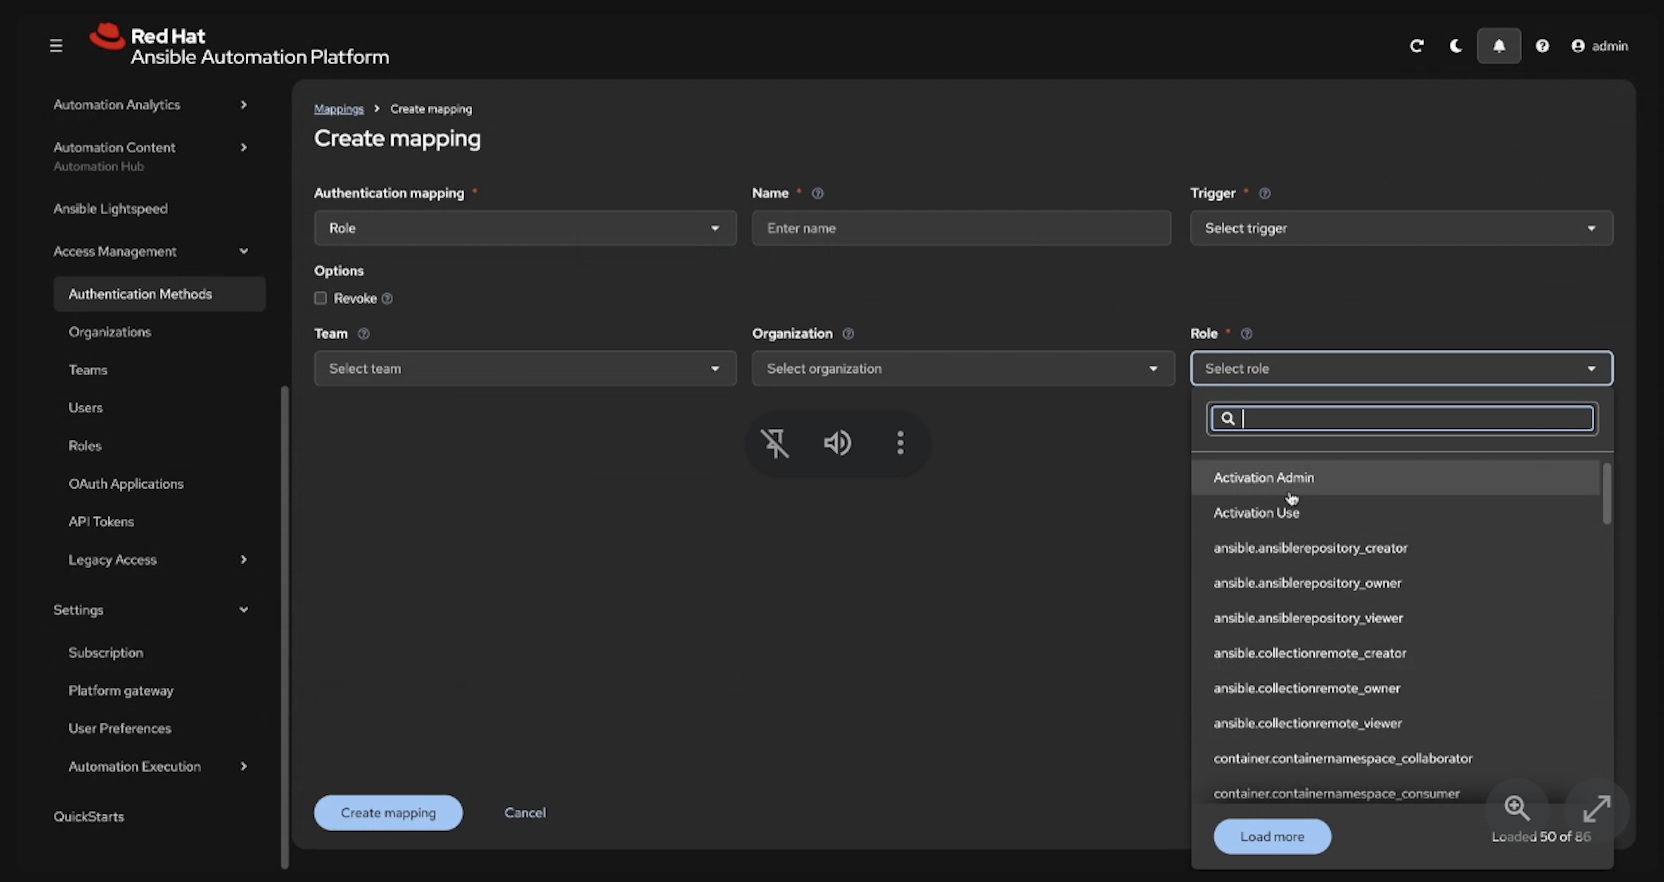Click the Create mapping button

pyautogui.click(x=388, y=813)
